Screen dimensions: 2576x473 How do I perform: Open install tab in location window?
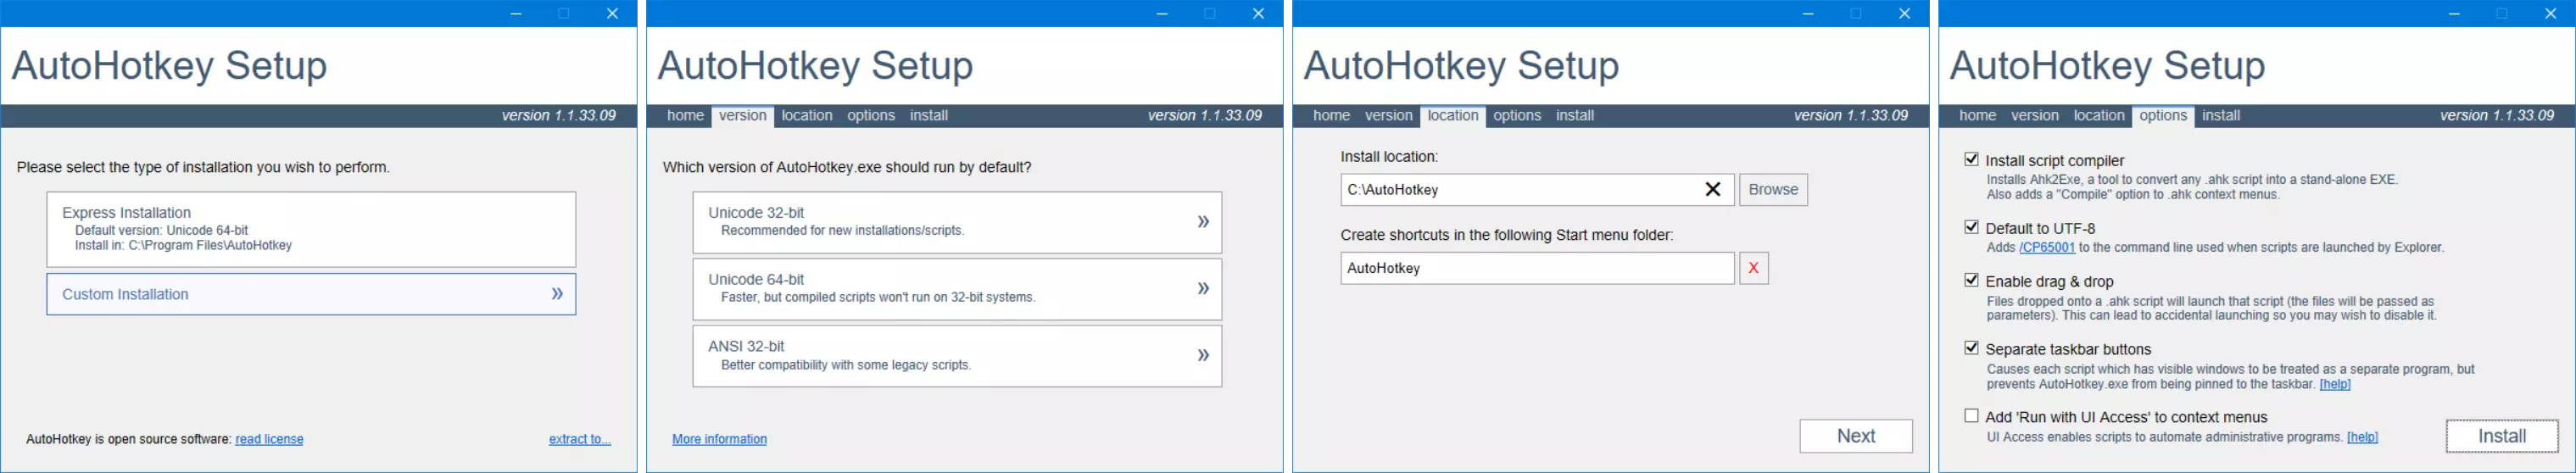[x=1575, y=116]
